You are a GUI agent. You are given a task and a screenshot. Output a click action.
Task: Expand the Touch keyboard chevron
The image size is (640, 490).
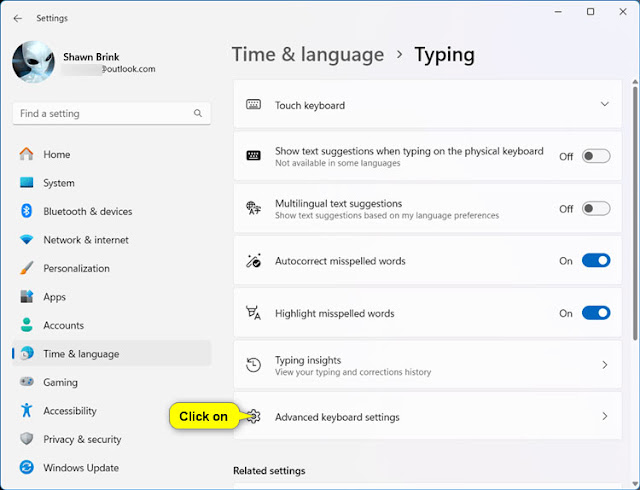pyautogui.click(x=604, y=104)
